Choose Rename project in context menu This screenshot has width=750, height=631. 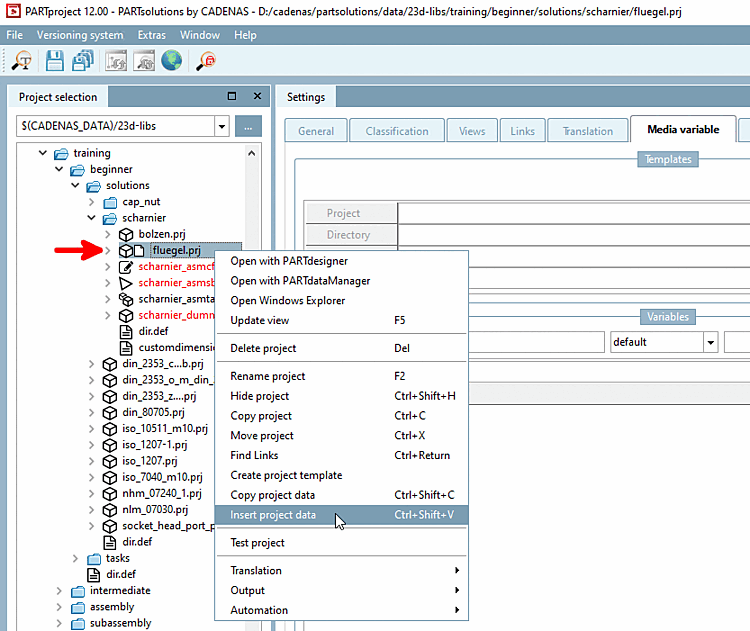[x=342, y=376]
